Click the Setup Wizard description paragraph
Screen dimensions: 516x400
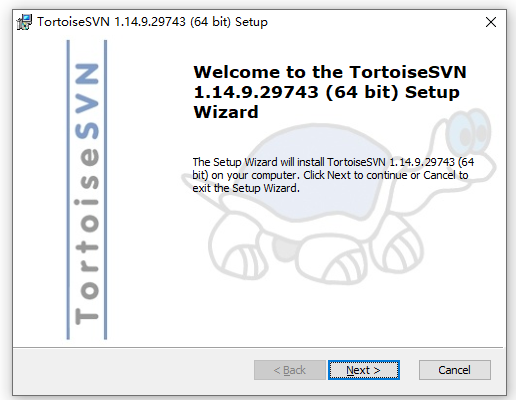[333, 175]
